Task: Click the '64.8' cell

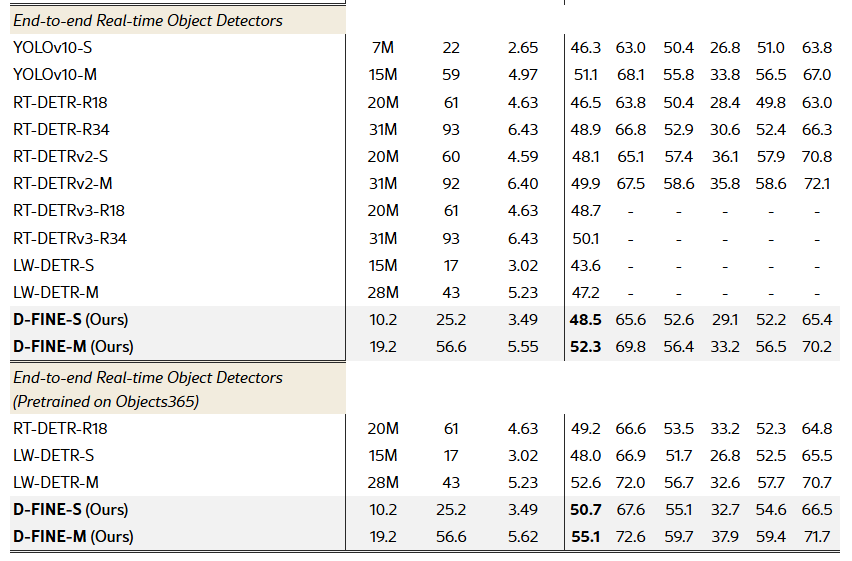Action: (x=817, y=429)
